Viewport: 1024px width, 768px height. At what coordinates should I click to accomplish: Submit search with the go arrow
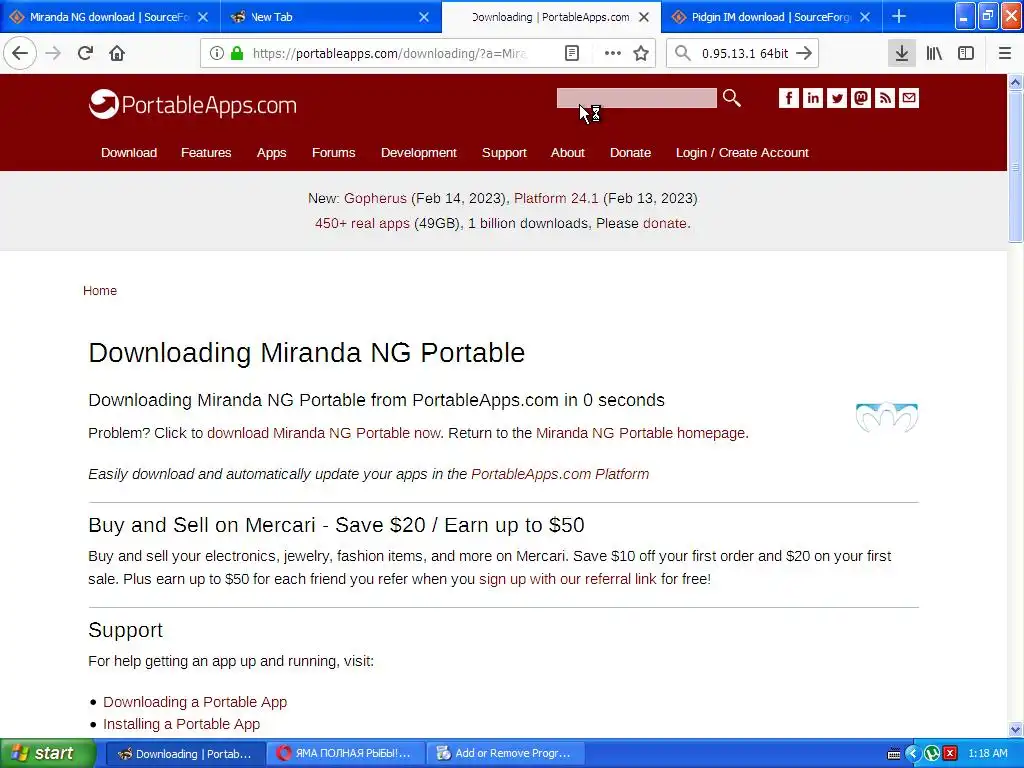804,53
